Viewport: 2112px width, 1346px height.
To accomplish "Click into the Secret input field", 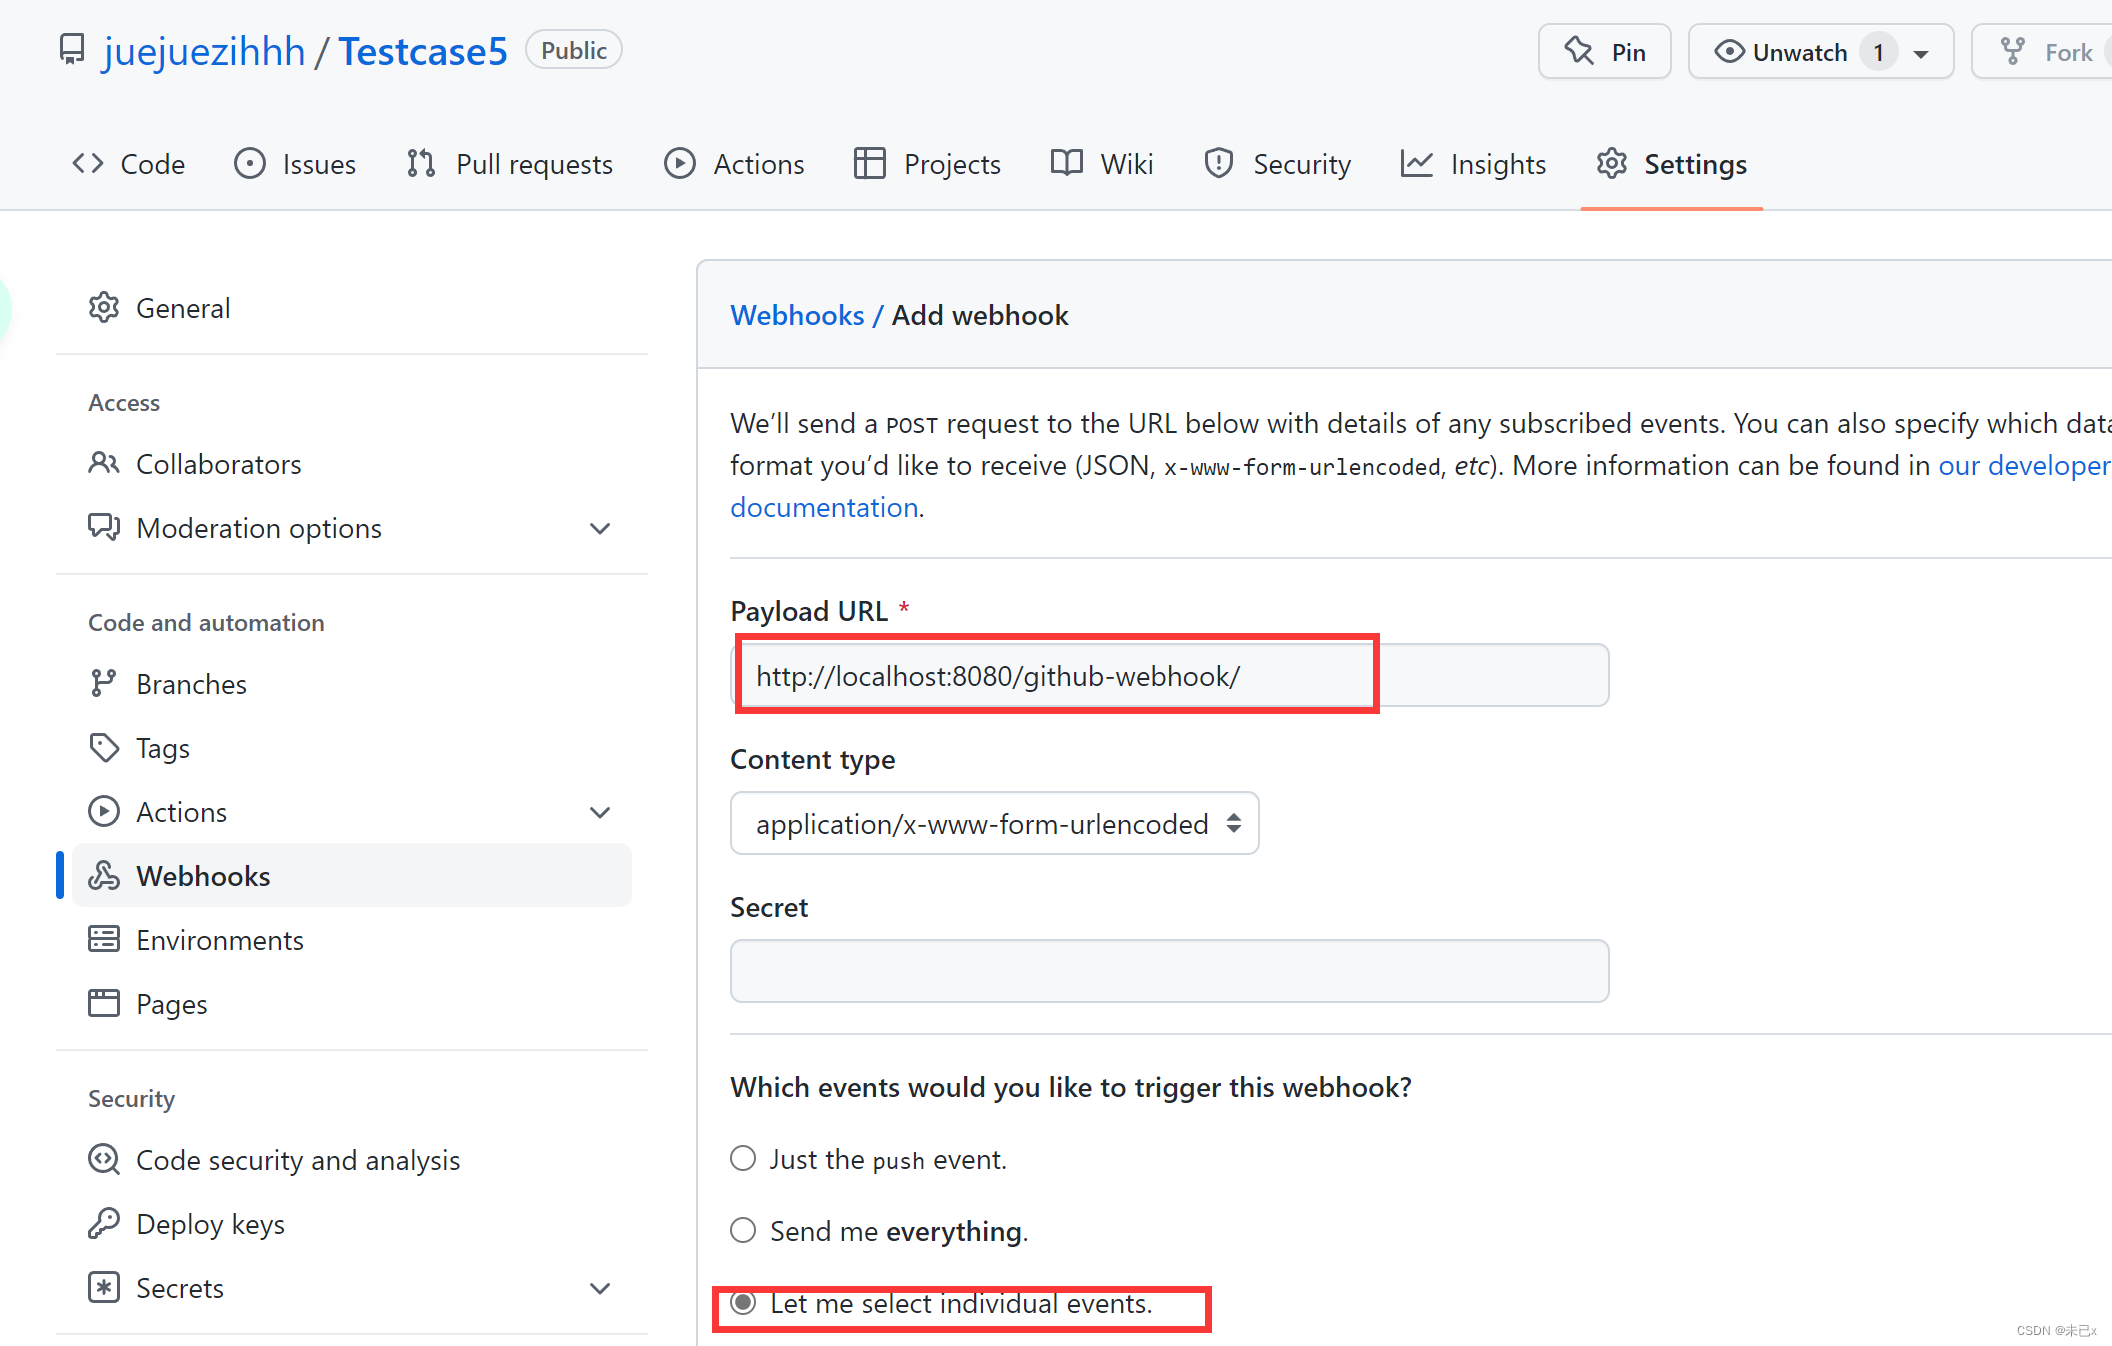I will (x=1169, y=971).
